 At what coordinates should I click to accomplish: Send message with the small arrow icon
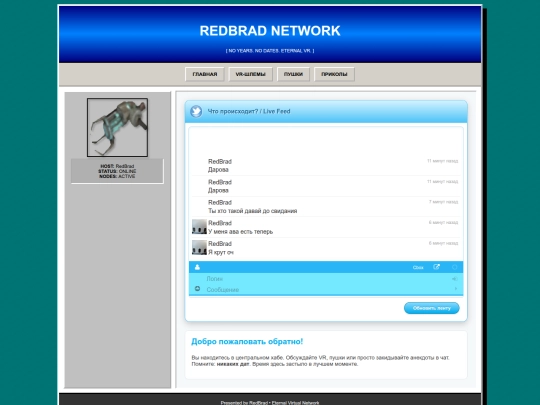click(456, 289)
